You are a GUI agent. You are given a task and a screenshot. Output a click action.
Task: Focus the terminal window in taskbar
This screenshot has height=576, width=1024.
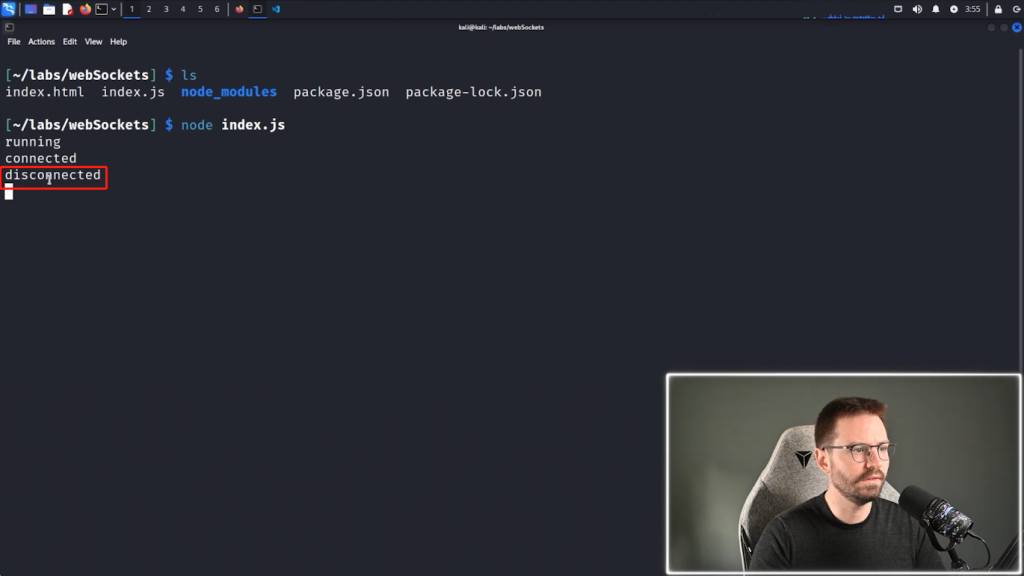[x=257, y=9]
